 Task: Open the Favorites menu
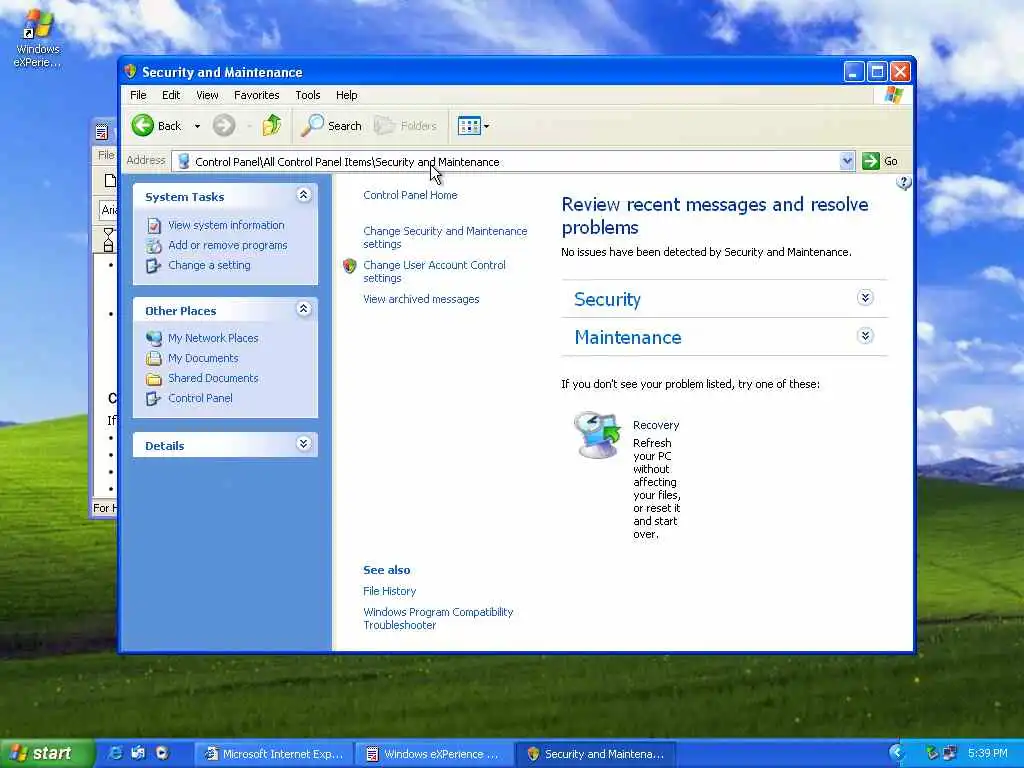pyautogui.click(x=257, y=95)
